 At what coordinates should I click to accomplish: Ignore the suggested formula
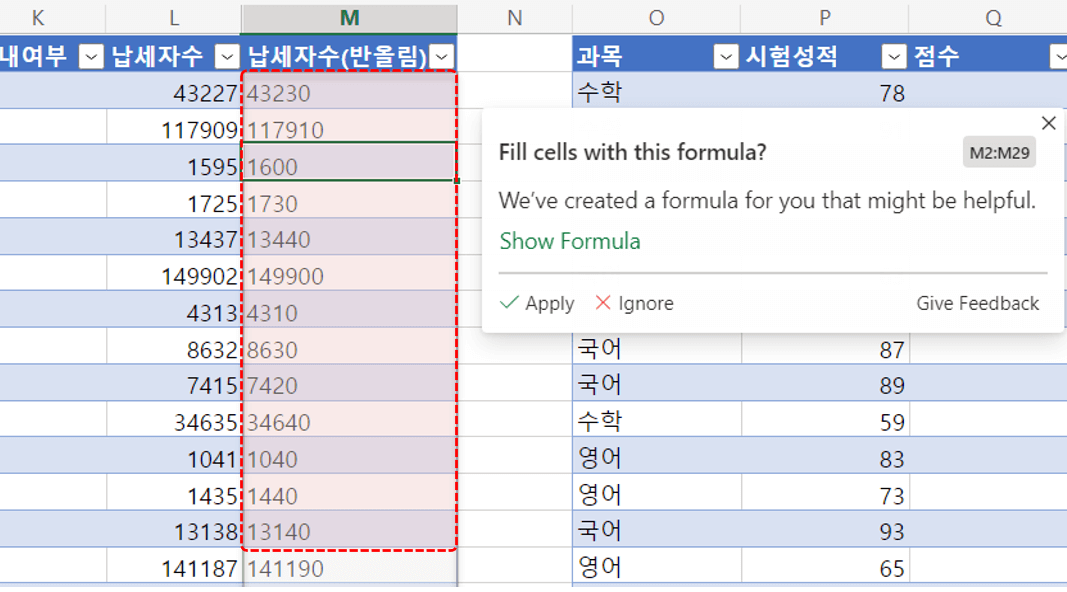pyautogui.click(x=634, y=303)
